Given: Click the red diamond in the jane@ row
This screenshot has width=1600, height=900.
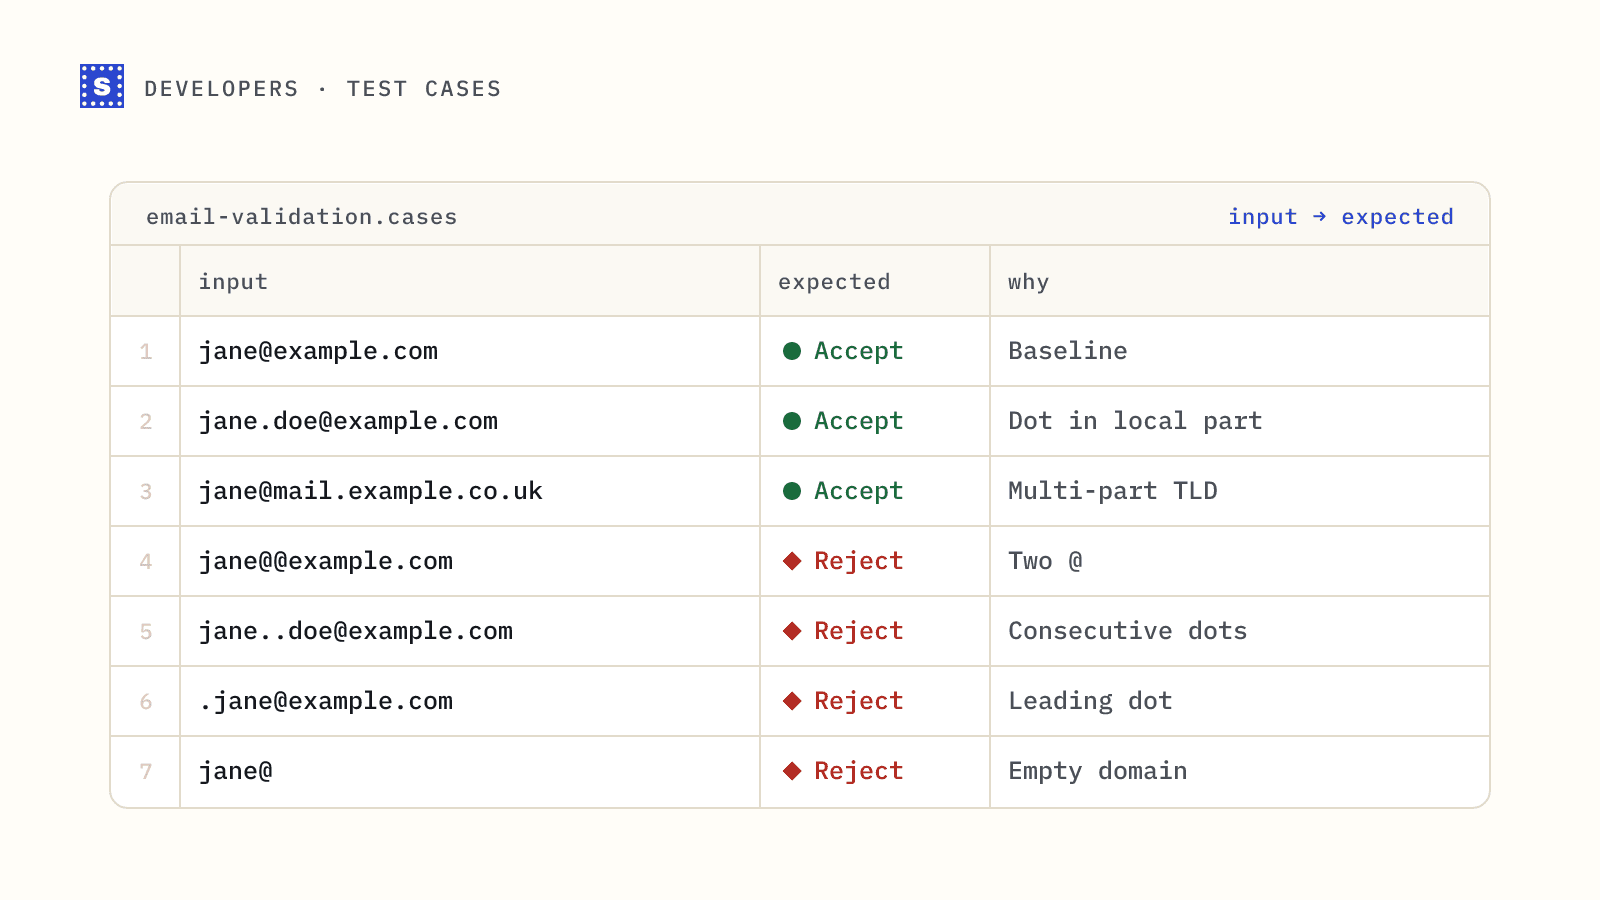Looking at the screenshot, I should pyautogui.click(x=792, y=771).
